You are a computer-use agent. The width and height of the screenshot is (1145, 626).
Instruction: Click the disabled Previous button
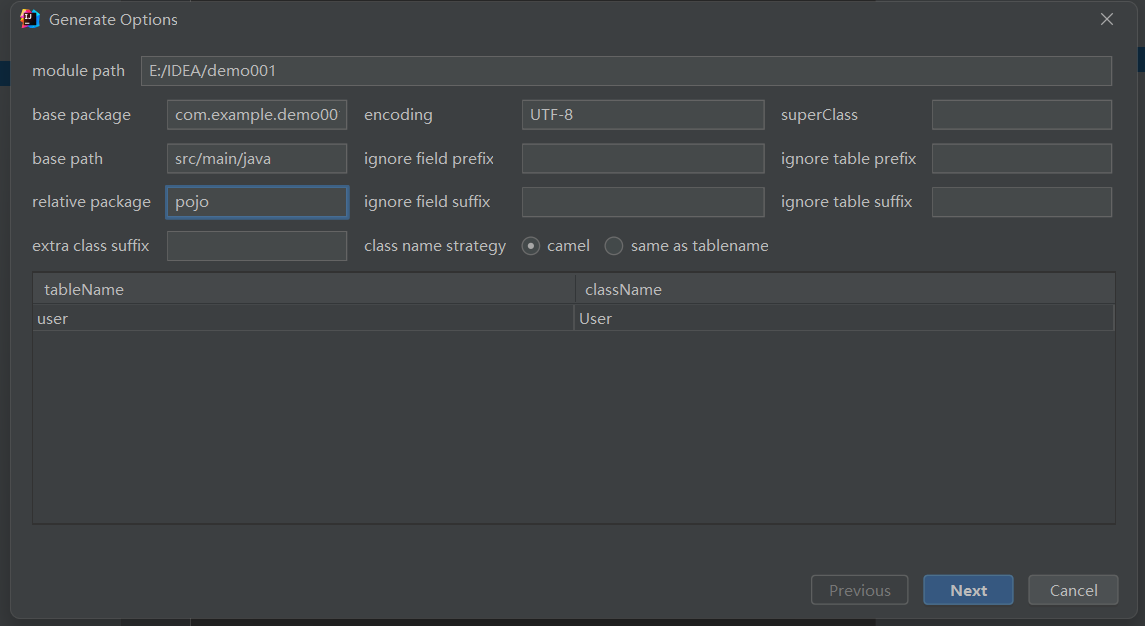click(x=859, y=590)
